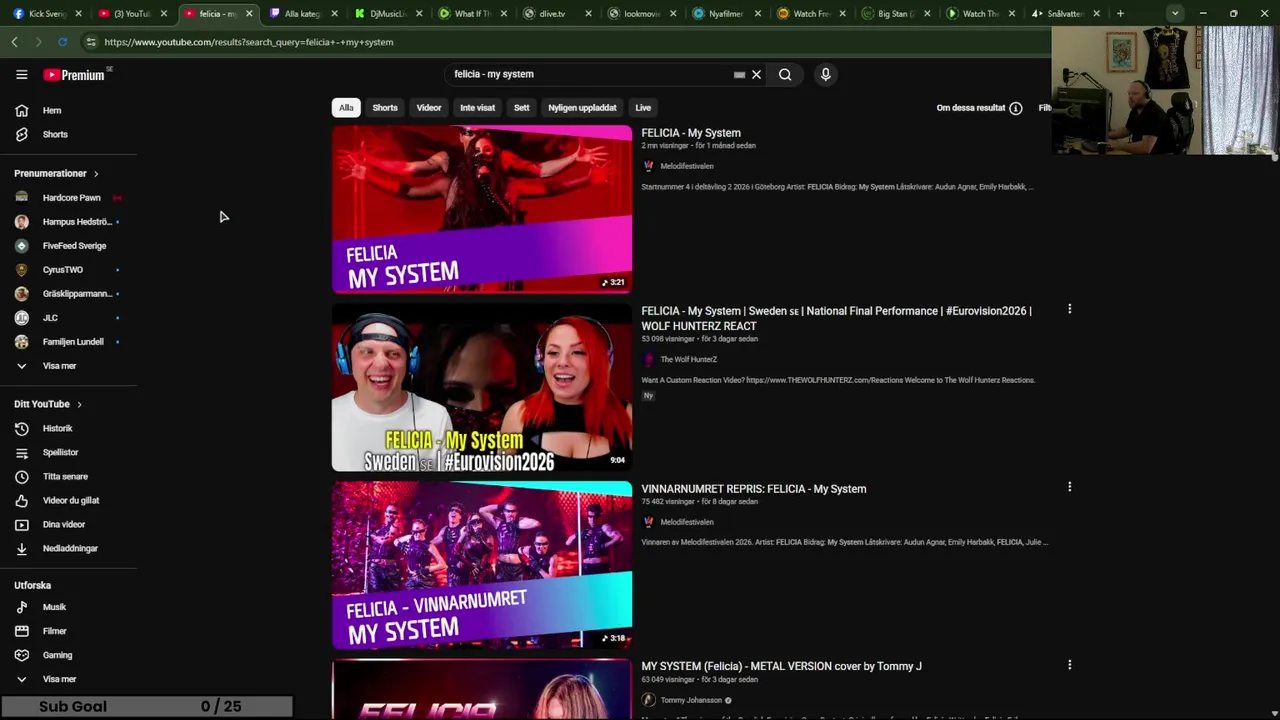Go to YouTube Premium home logo

75,75
